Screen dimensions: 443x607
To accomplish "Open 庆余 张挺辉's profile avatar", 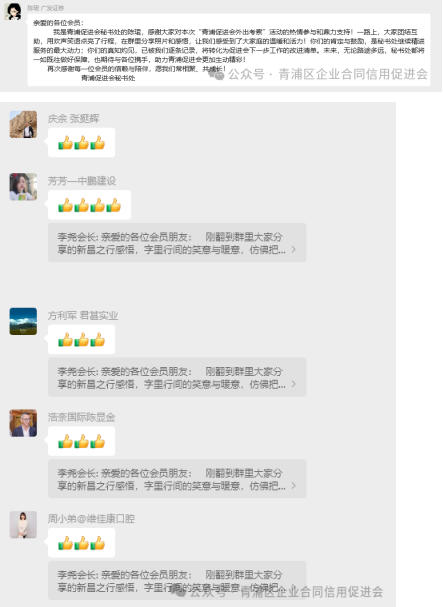I will [x=23, y=124].
